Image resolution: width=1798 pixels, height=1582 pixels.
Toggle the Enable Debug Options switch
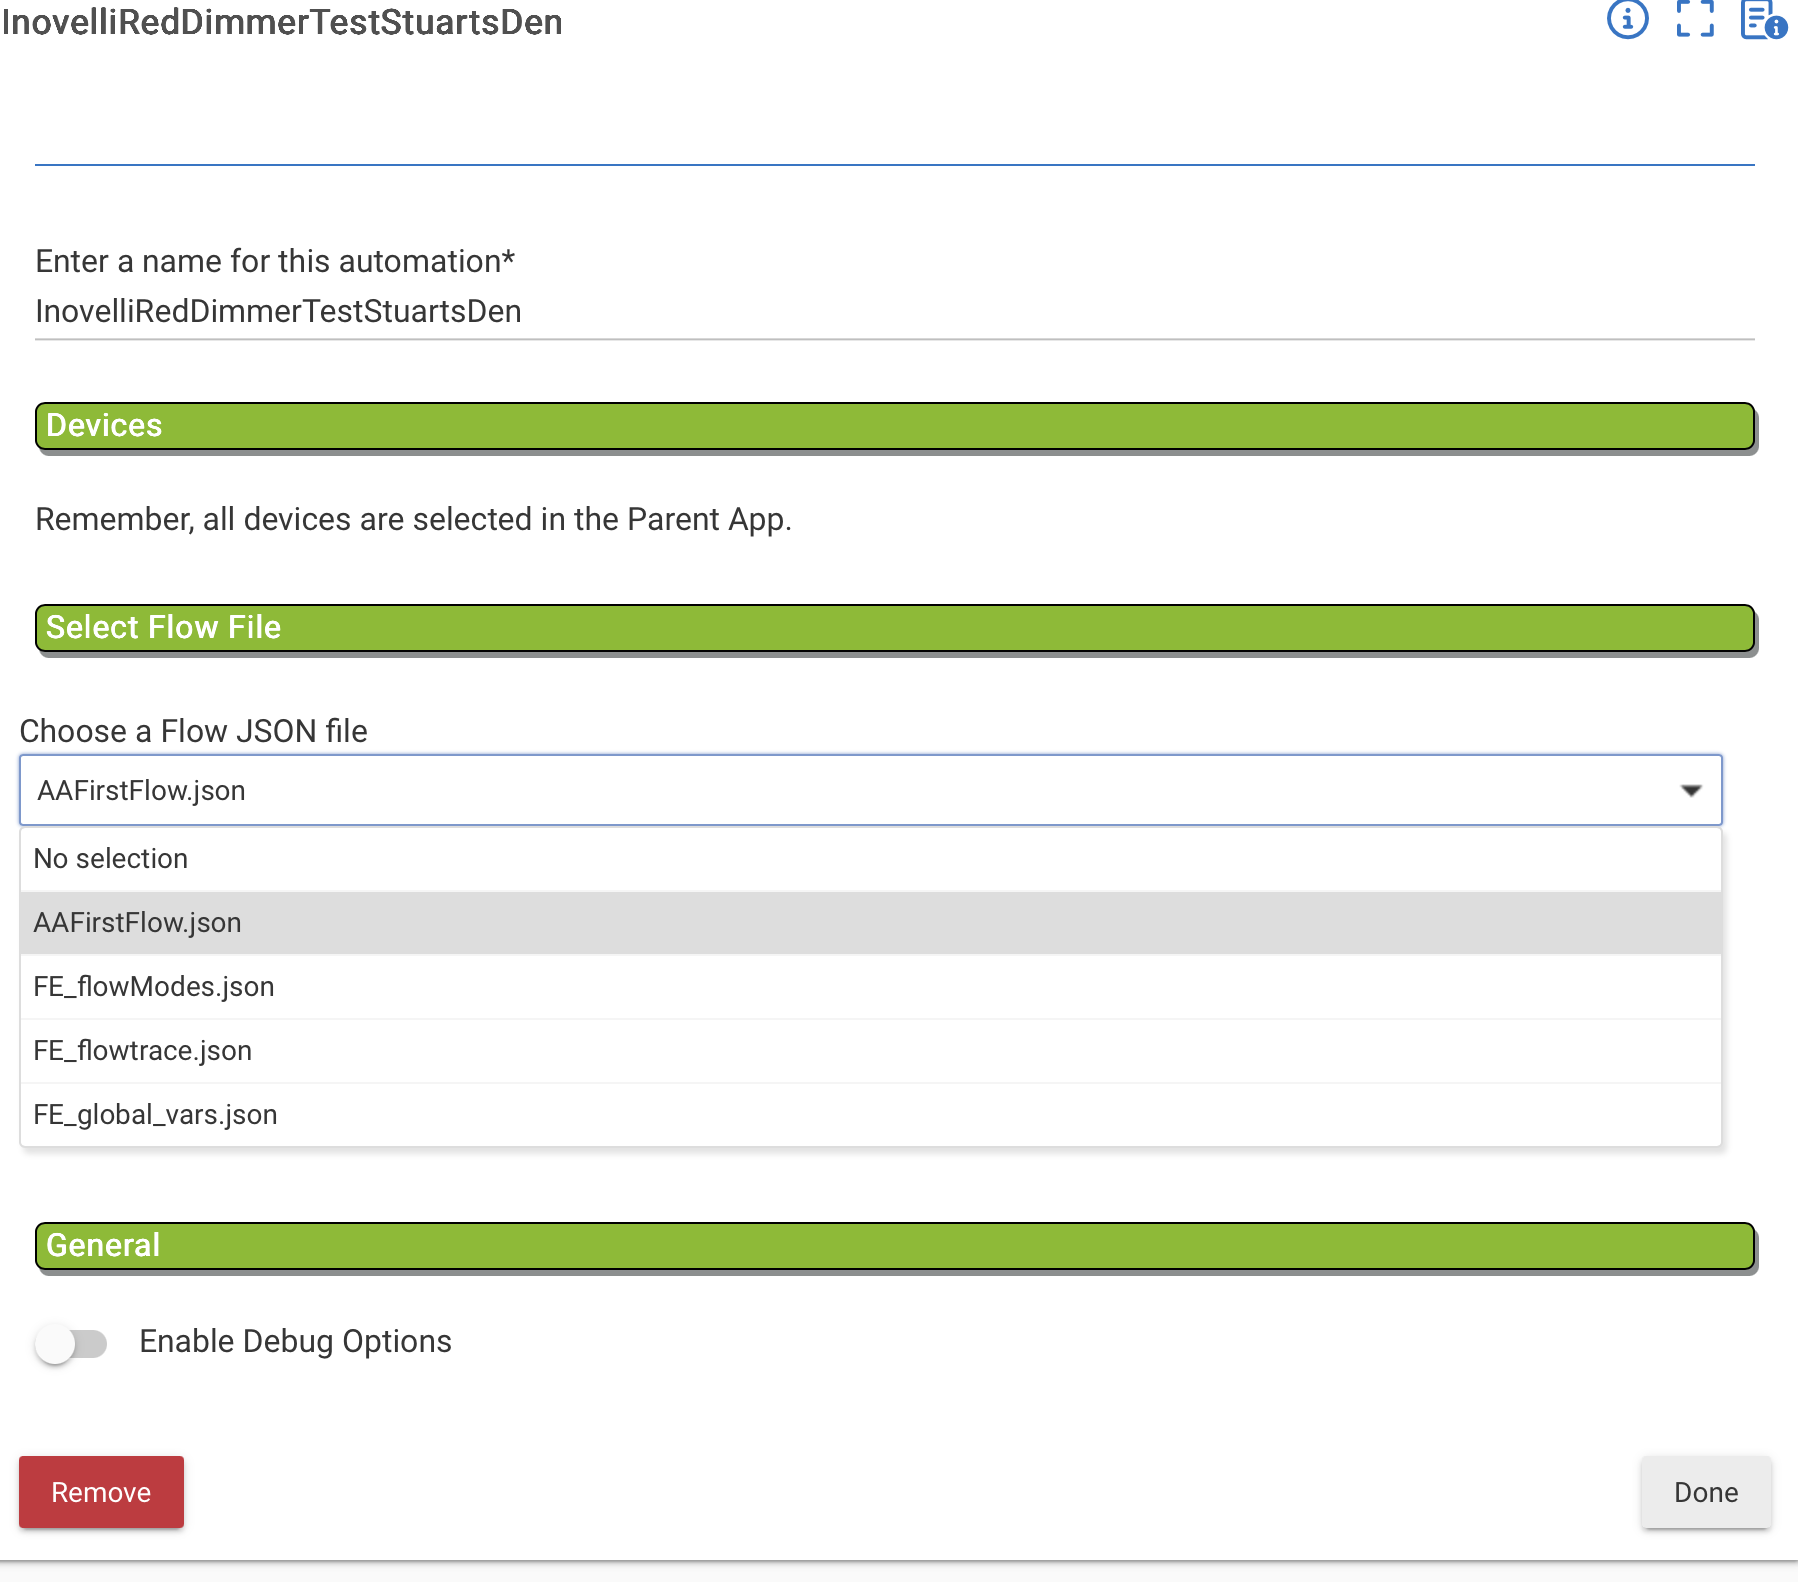click(x=71, y=1343)
